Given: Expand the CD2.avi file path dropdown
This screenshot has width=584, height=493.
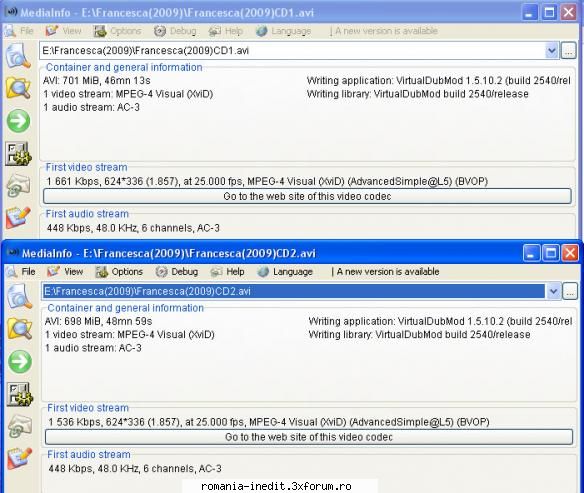Looking at the screenshot, I should tap(553, 291).
